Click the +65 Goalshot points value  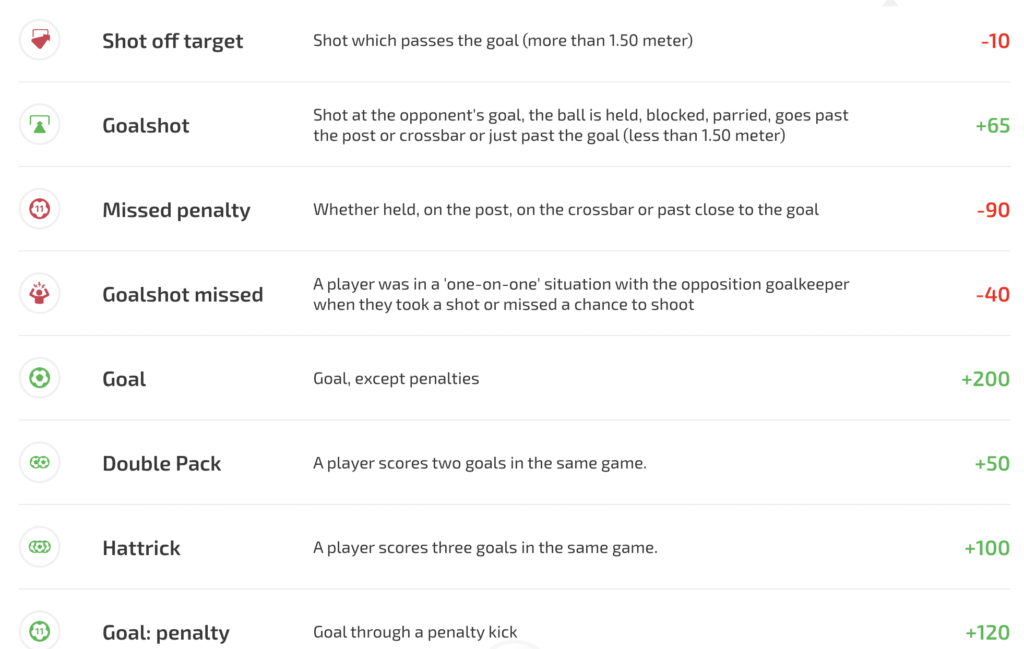click(x=991, y=126)
